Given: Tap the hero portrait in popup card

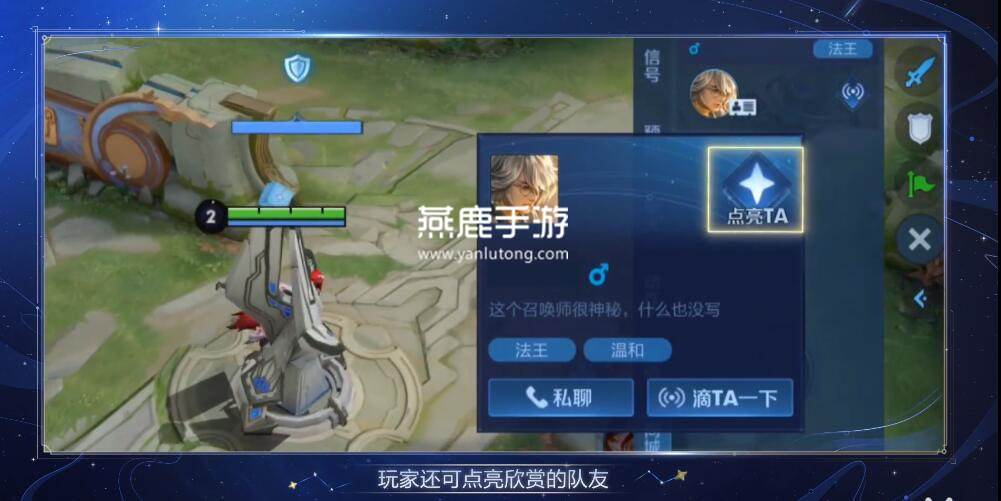Looking at the screenshot, I should click(524, 184).
